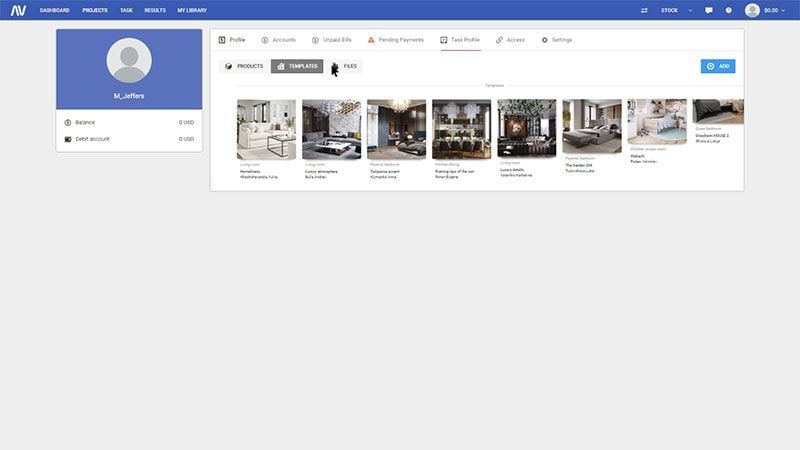This screenshot has height=450, width=800.
Task: Click the M_Jeffers username
Action: [x=129, y=96]
